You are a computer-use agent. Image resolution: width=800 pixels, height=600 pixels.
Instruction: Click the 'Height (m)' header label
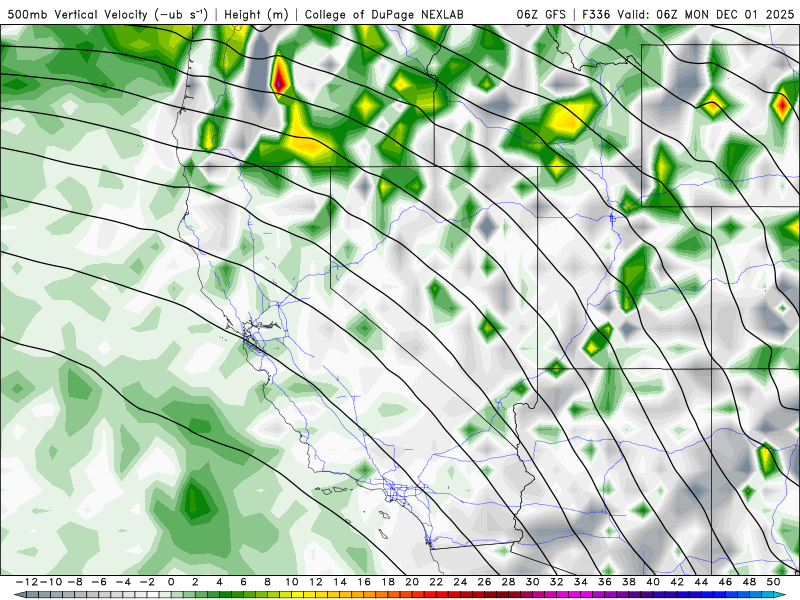[256, 14]
